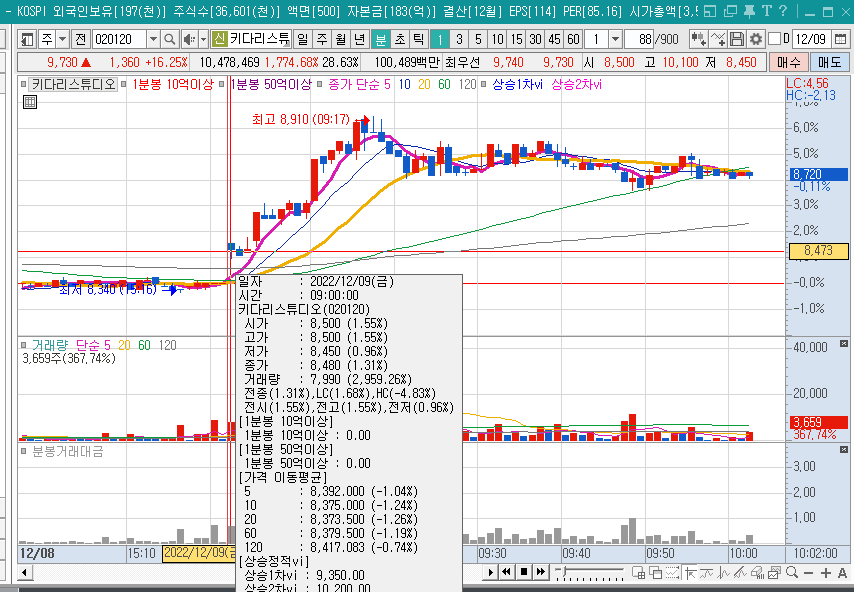This screenshot has width=854, height=592.
Task: Click the stop button in replay controls
Action: coord(524,572)
